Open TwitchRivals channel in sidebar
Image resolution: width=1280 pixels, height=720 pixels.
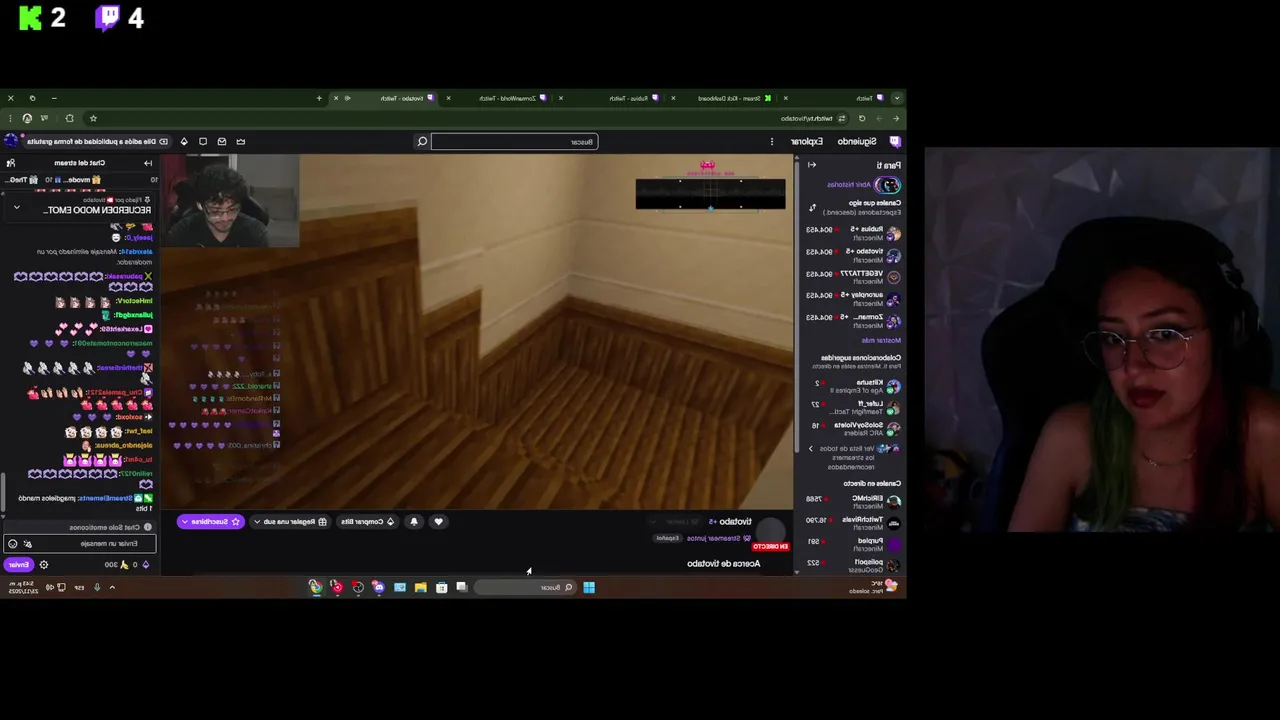click(853, 523)
